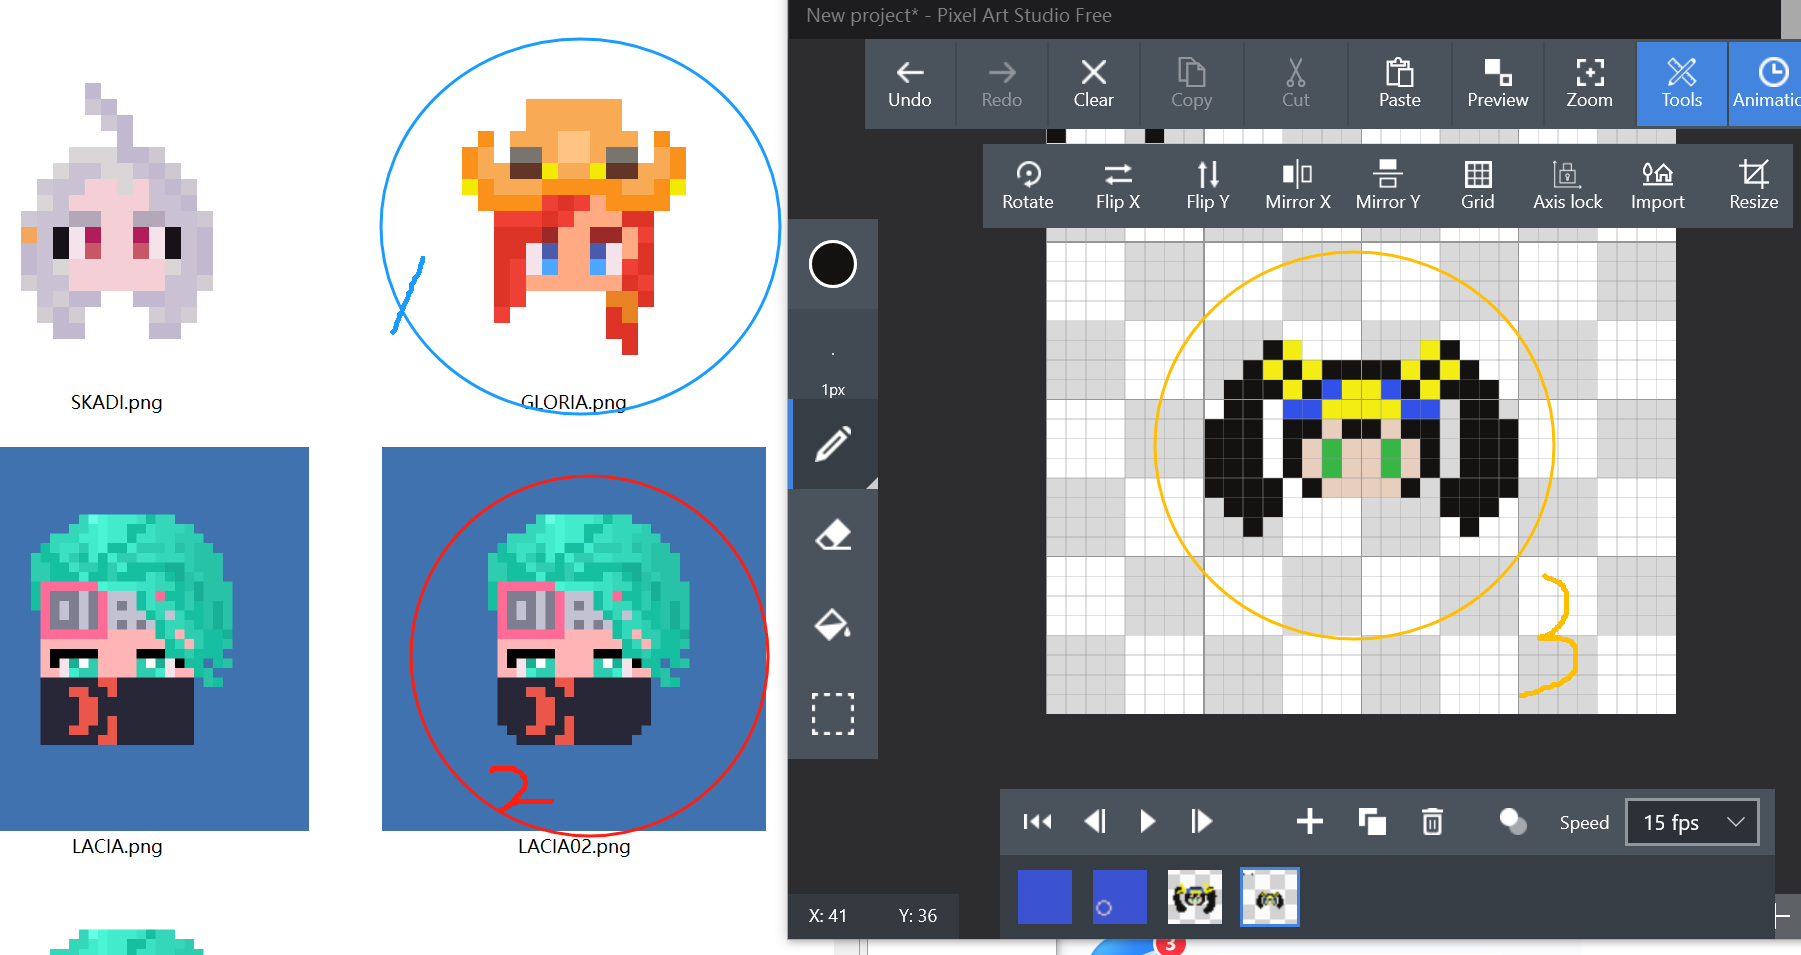Open the Resize option
Screen dimensions: 1801x955
click(1753, 186)
